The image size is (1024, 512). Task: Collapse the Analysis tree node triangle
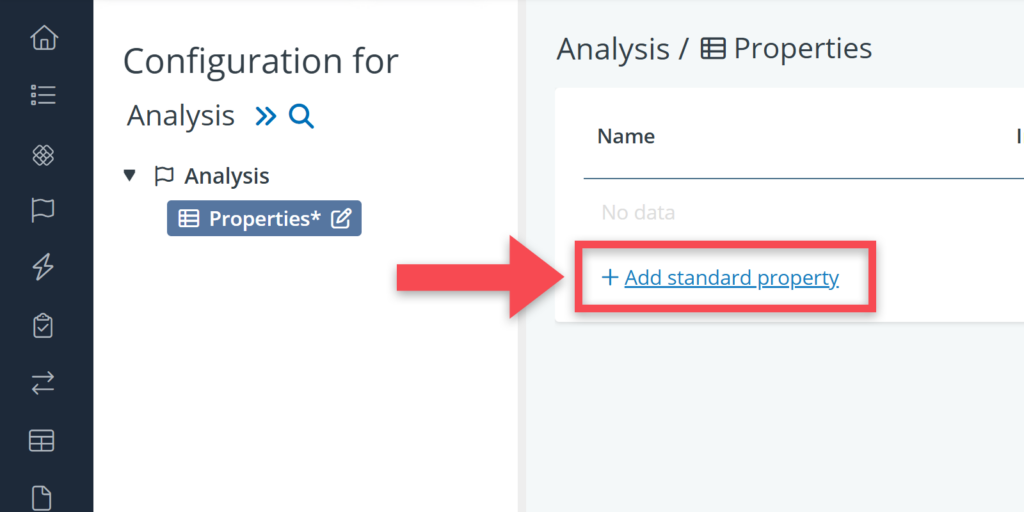(129, 176)
